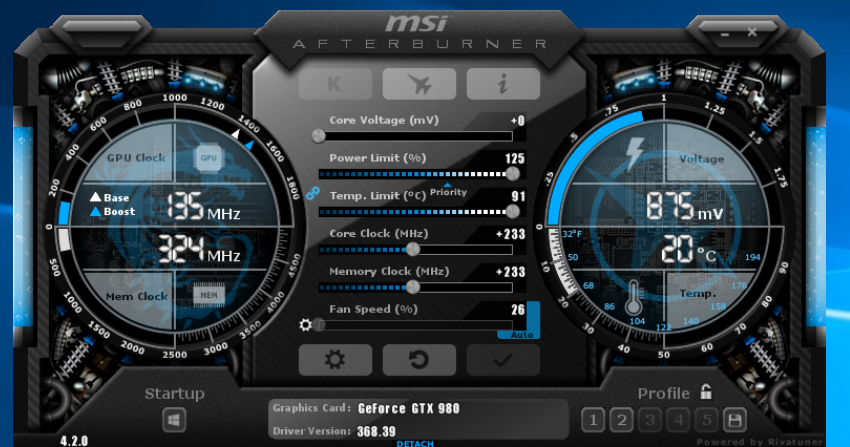
Task: Click the driver version 368.39 text
Action: 376,432
